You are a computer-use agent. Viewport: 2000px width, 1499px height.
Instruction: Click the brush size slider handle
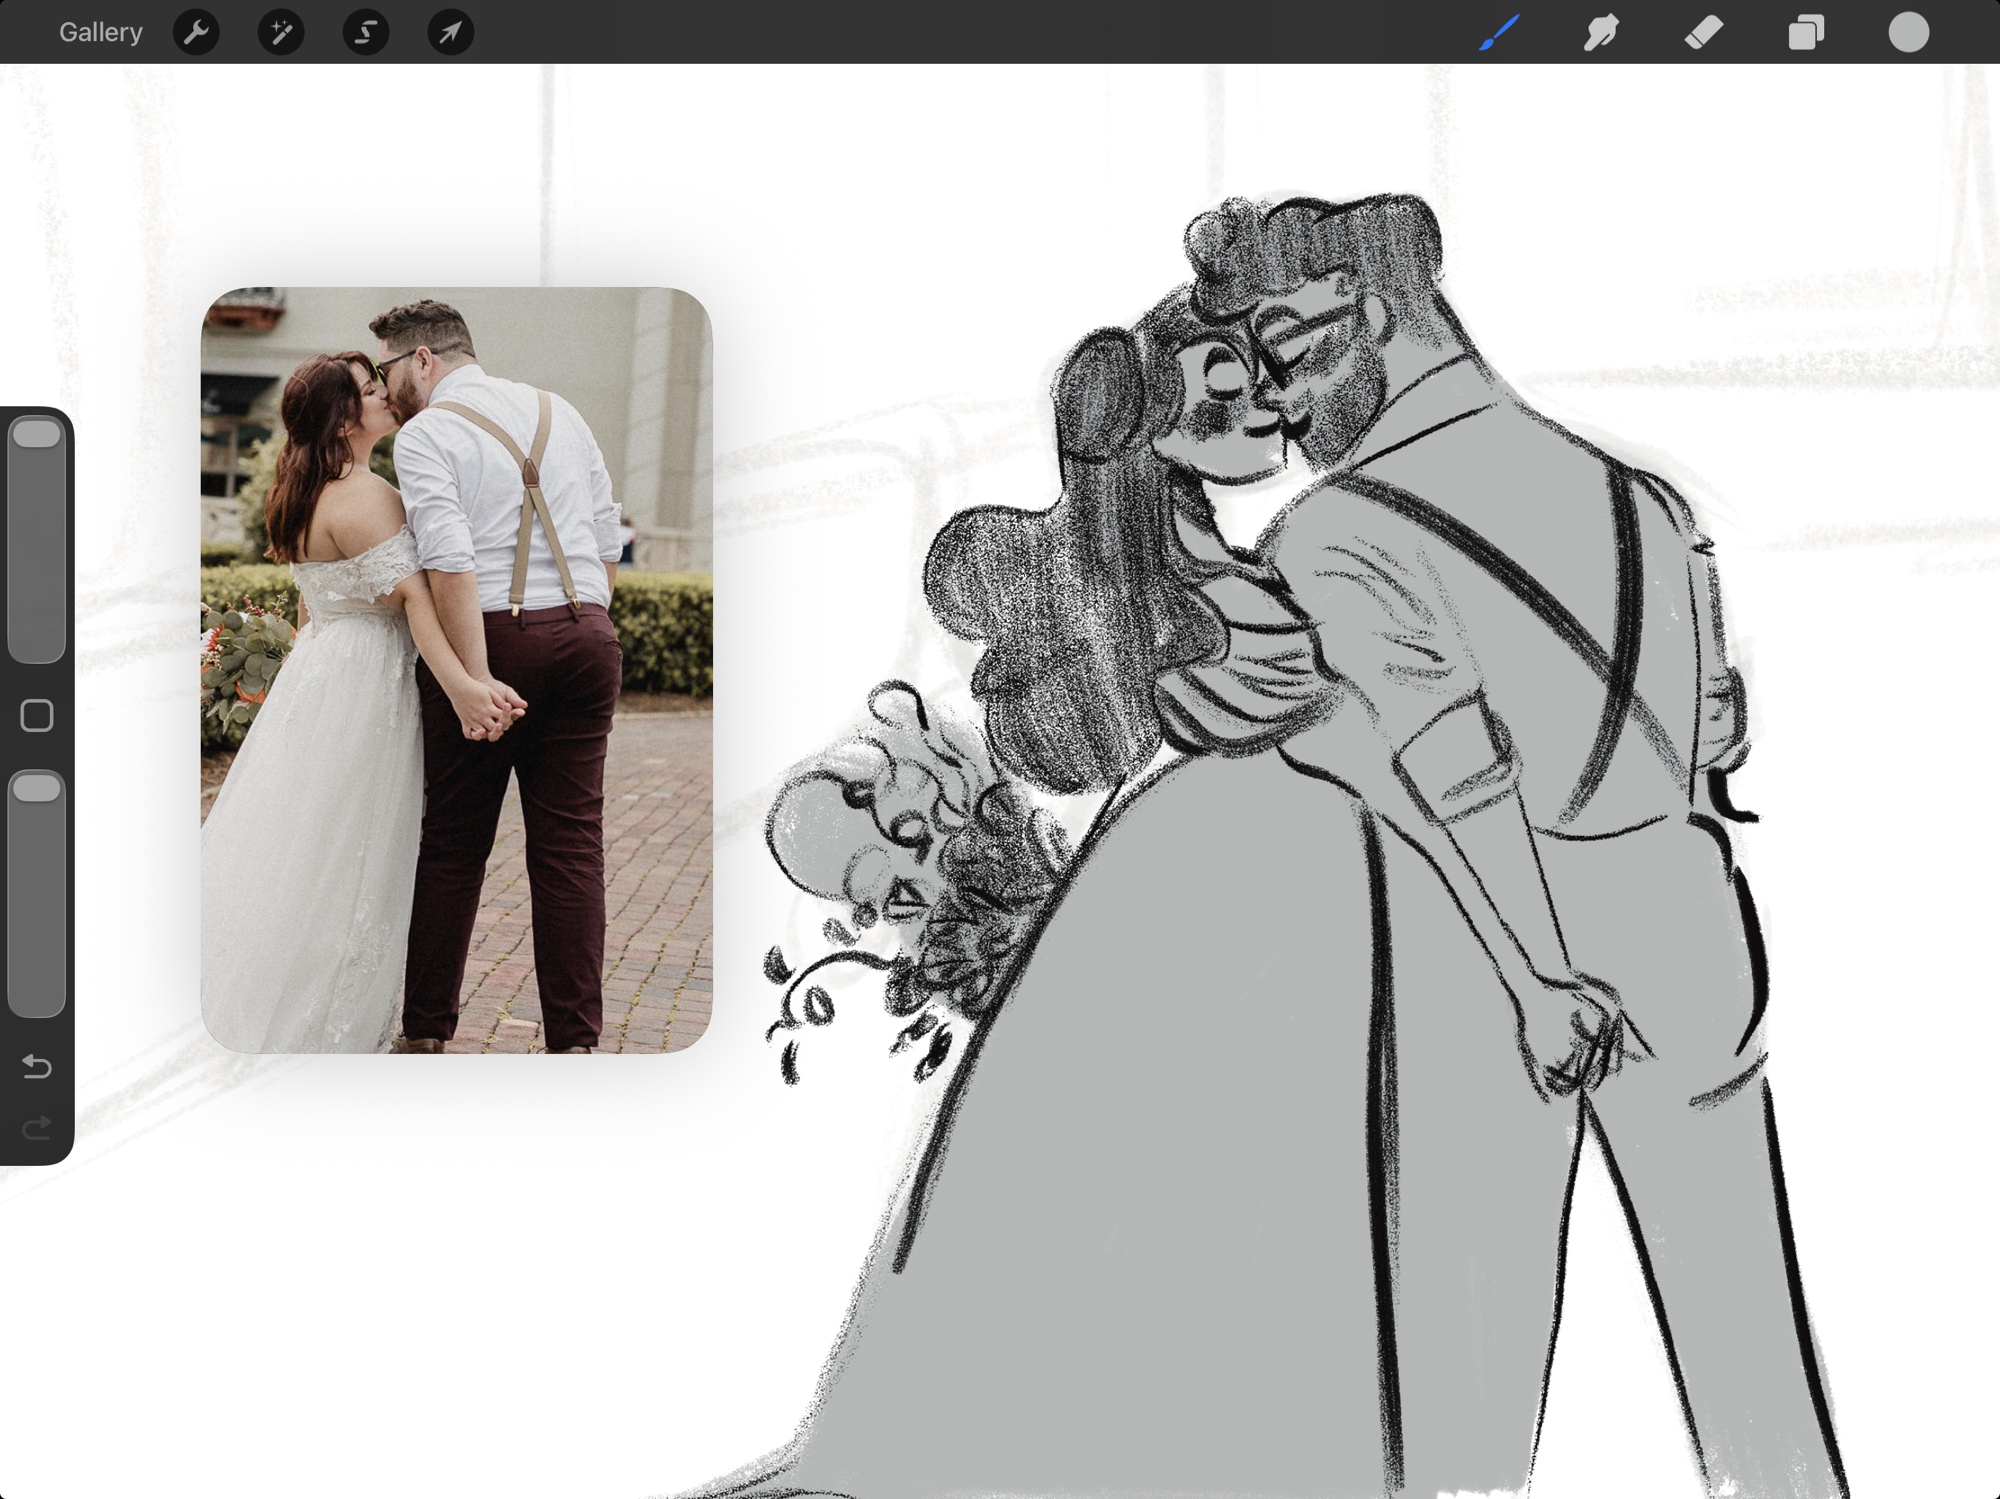[x=37, y=434]
